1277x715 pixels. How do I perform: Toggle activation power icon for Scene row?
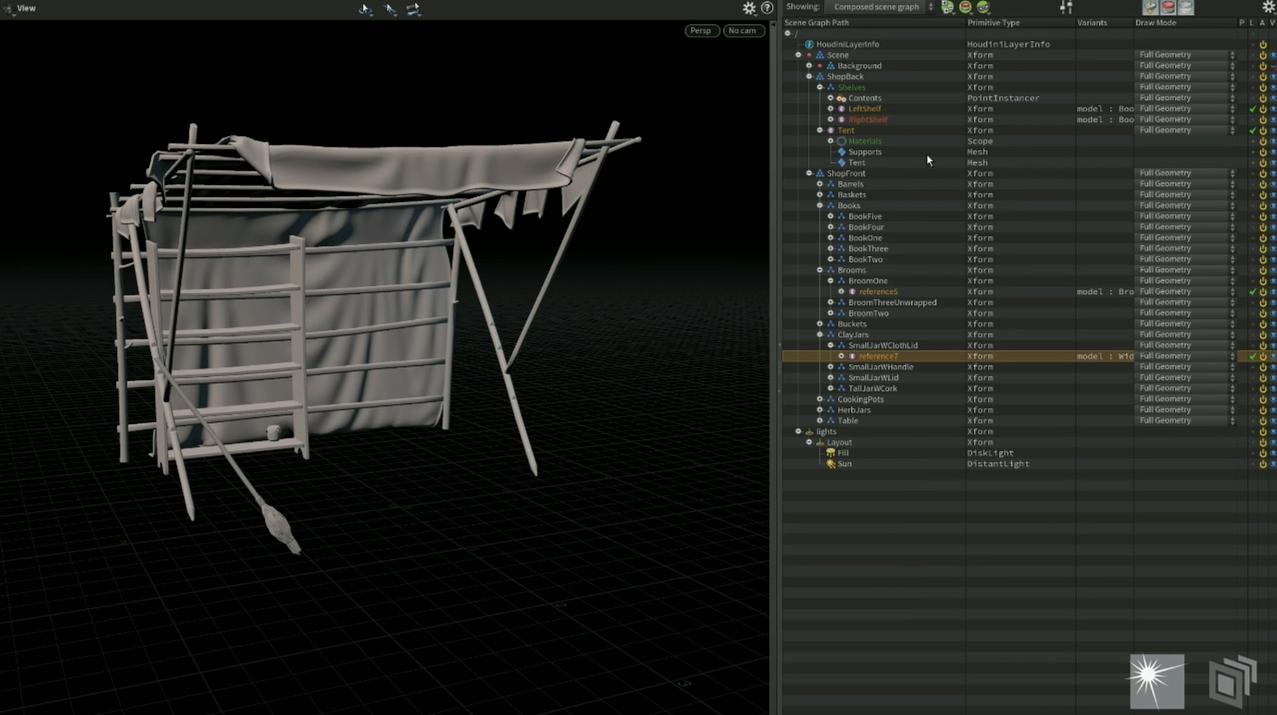pos(1263,55)
